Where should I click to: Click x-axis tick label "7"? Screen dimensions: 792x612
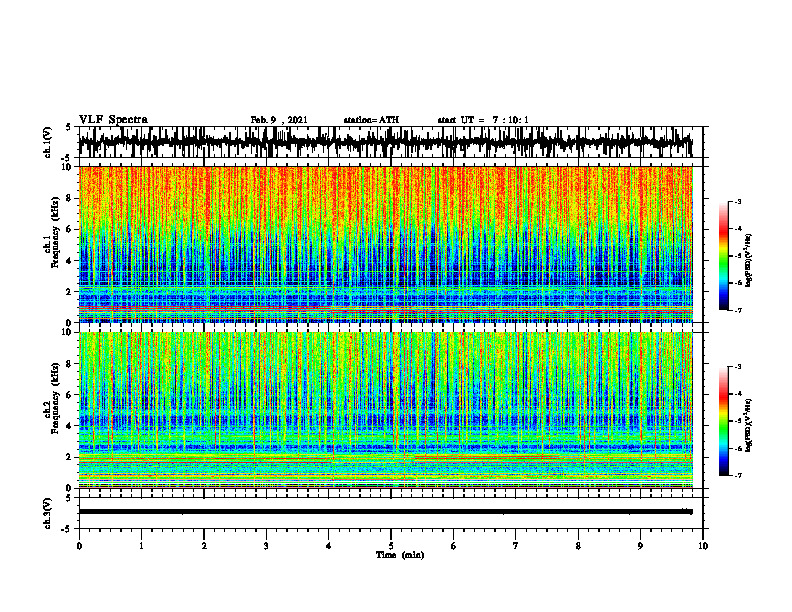516,546
